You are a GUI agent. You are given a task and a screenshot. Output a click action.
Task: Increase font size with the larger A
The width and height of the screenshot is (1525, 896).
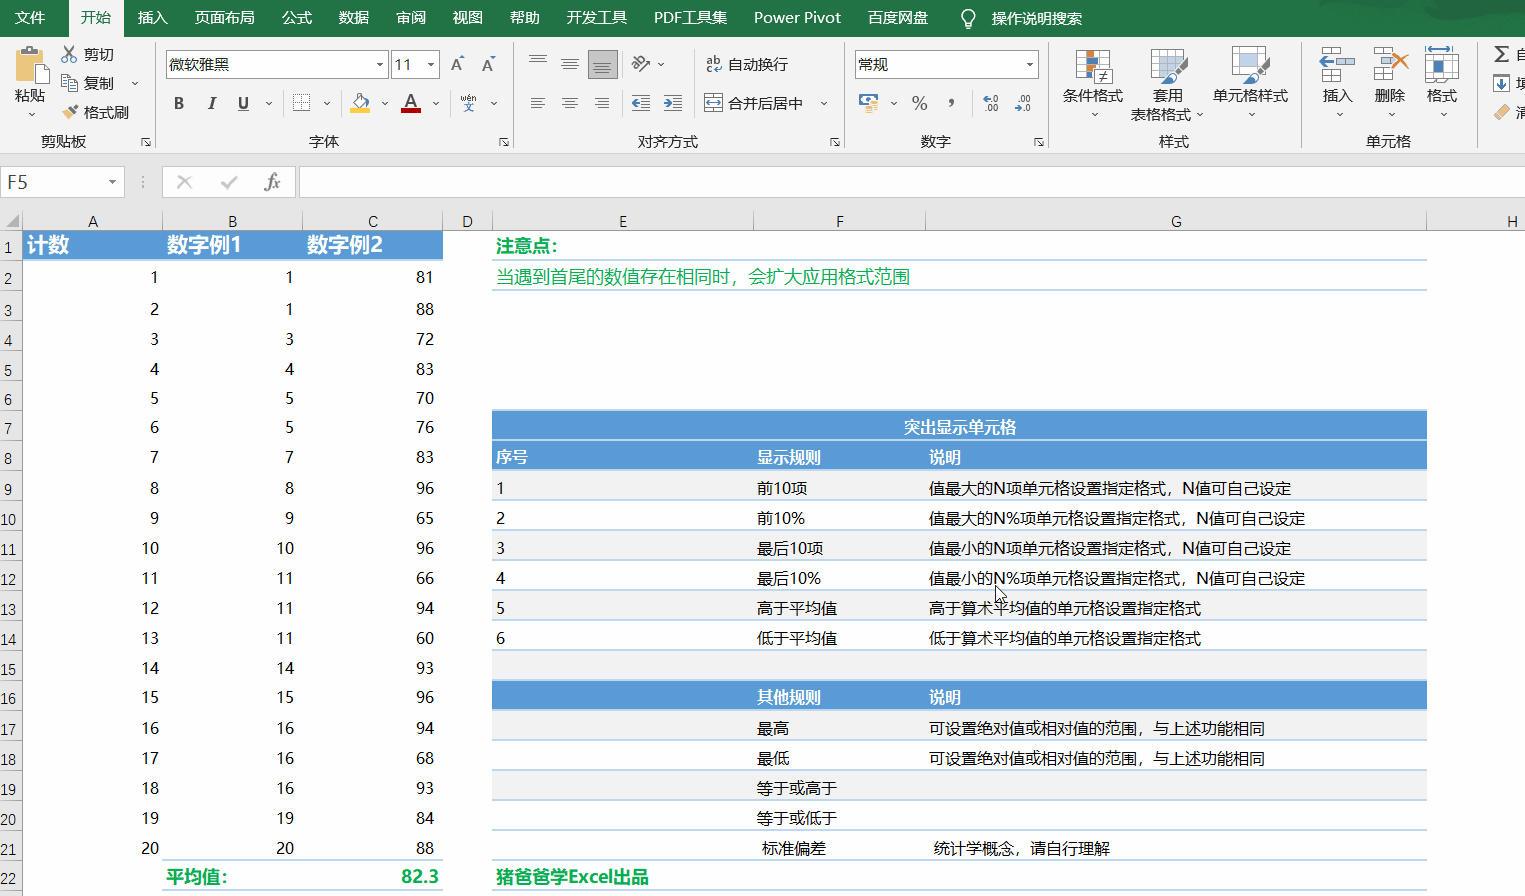click(x=457, y=64)
